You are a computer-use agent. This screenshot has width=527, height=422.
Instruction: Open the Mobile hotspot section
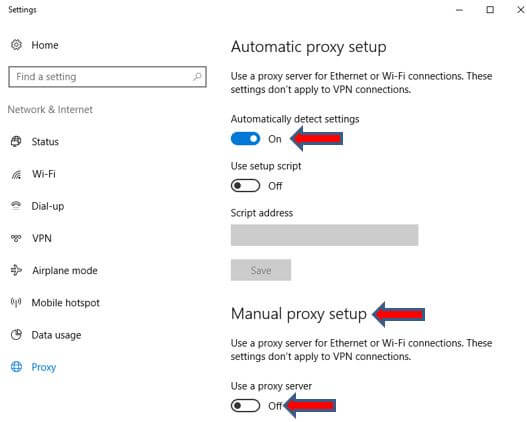pos(66,303)
